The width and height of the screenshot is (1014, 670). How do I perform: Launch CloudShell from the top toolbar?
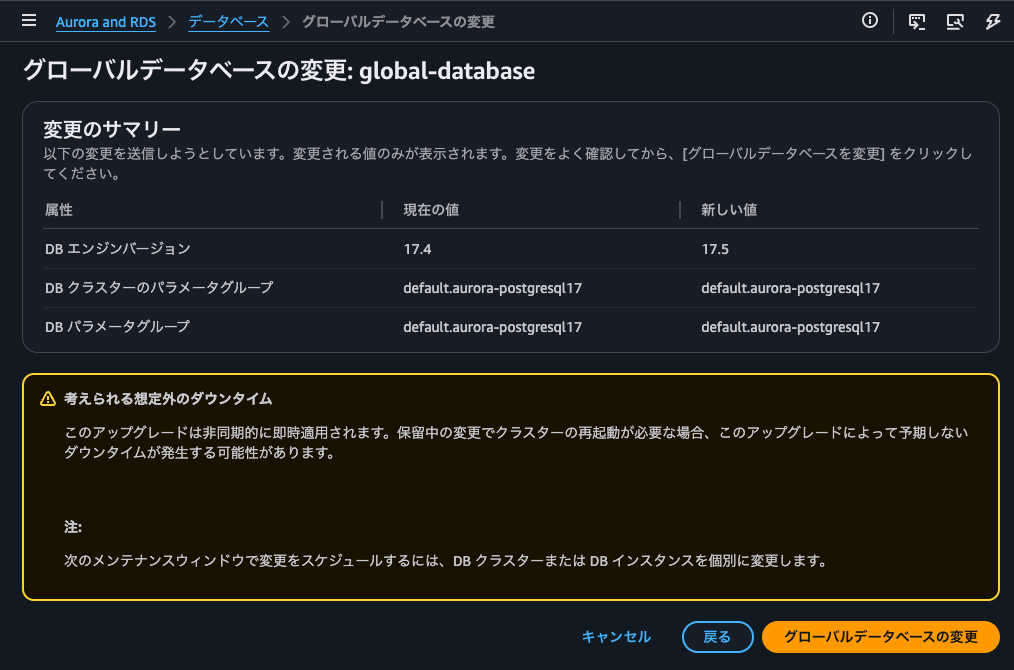coord(916,20)
